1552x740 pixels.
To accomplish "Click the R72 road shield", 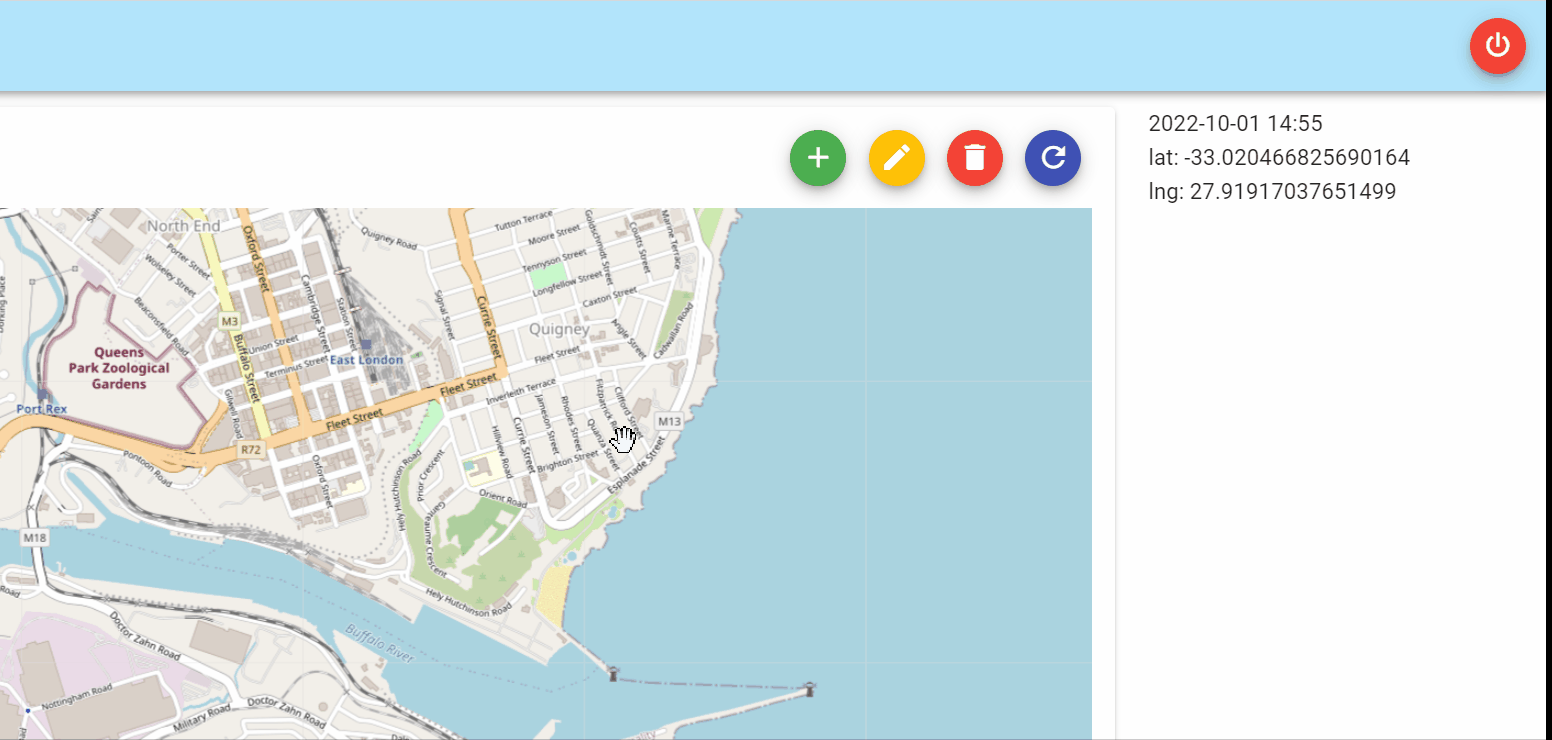I will pos(250,451).
